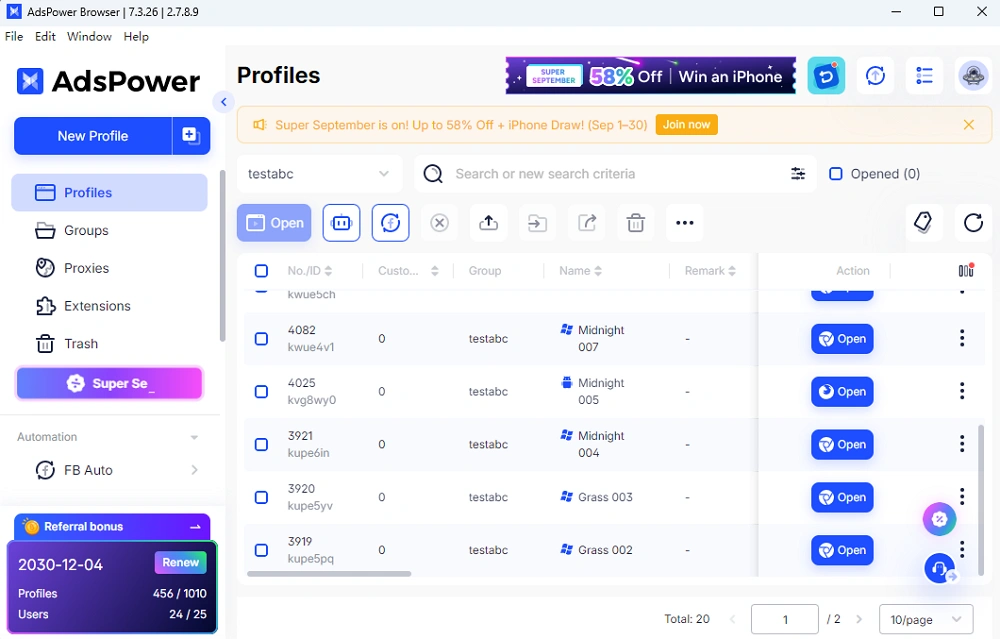Sort by the No./ID column
This screenshot has height=639, width=1000.
(x=328, y=270)
